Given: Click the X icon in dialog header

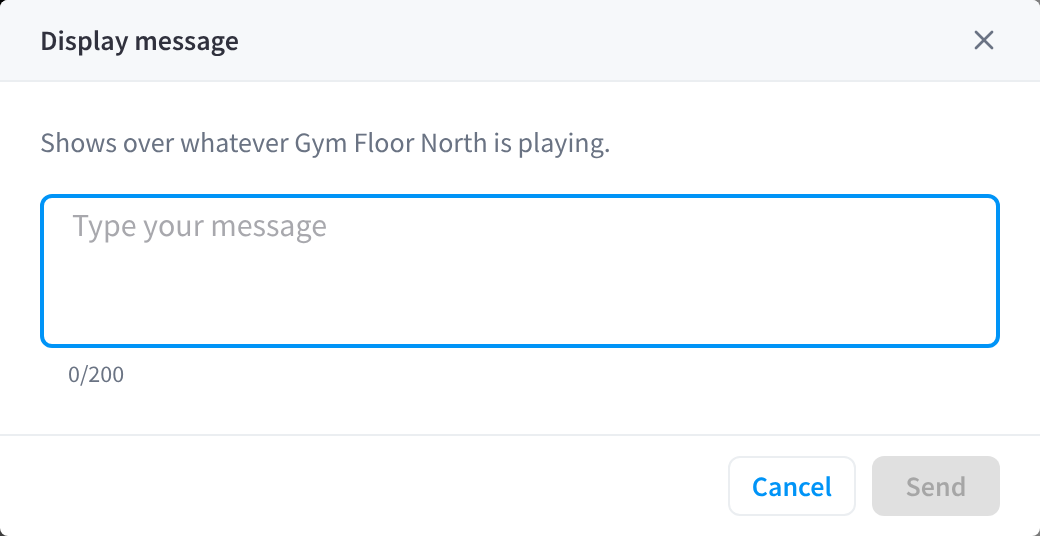Looking at the screenshot, I should coord(984,40).
